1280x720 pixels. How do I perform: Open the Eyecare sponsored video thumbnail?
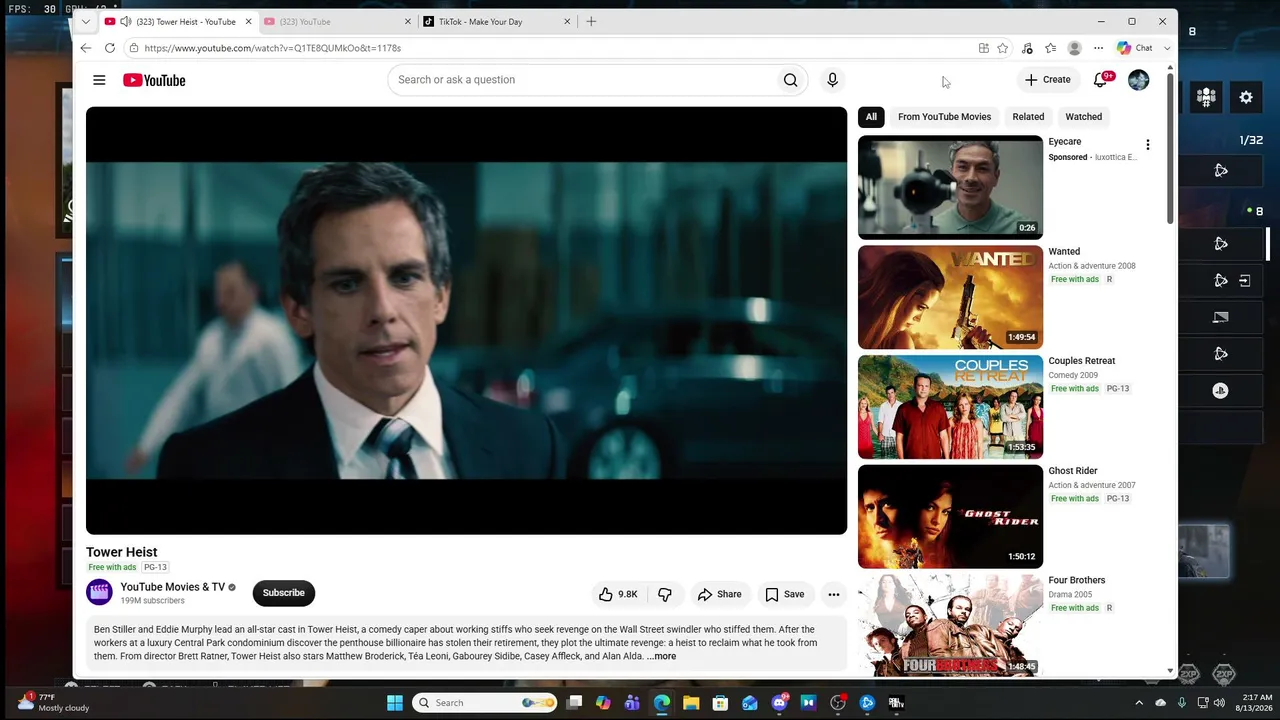pos(950,187)
